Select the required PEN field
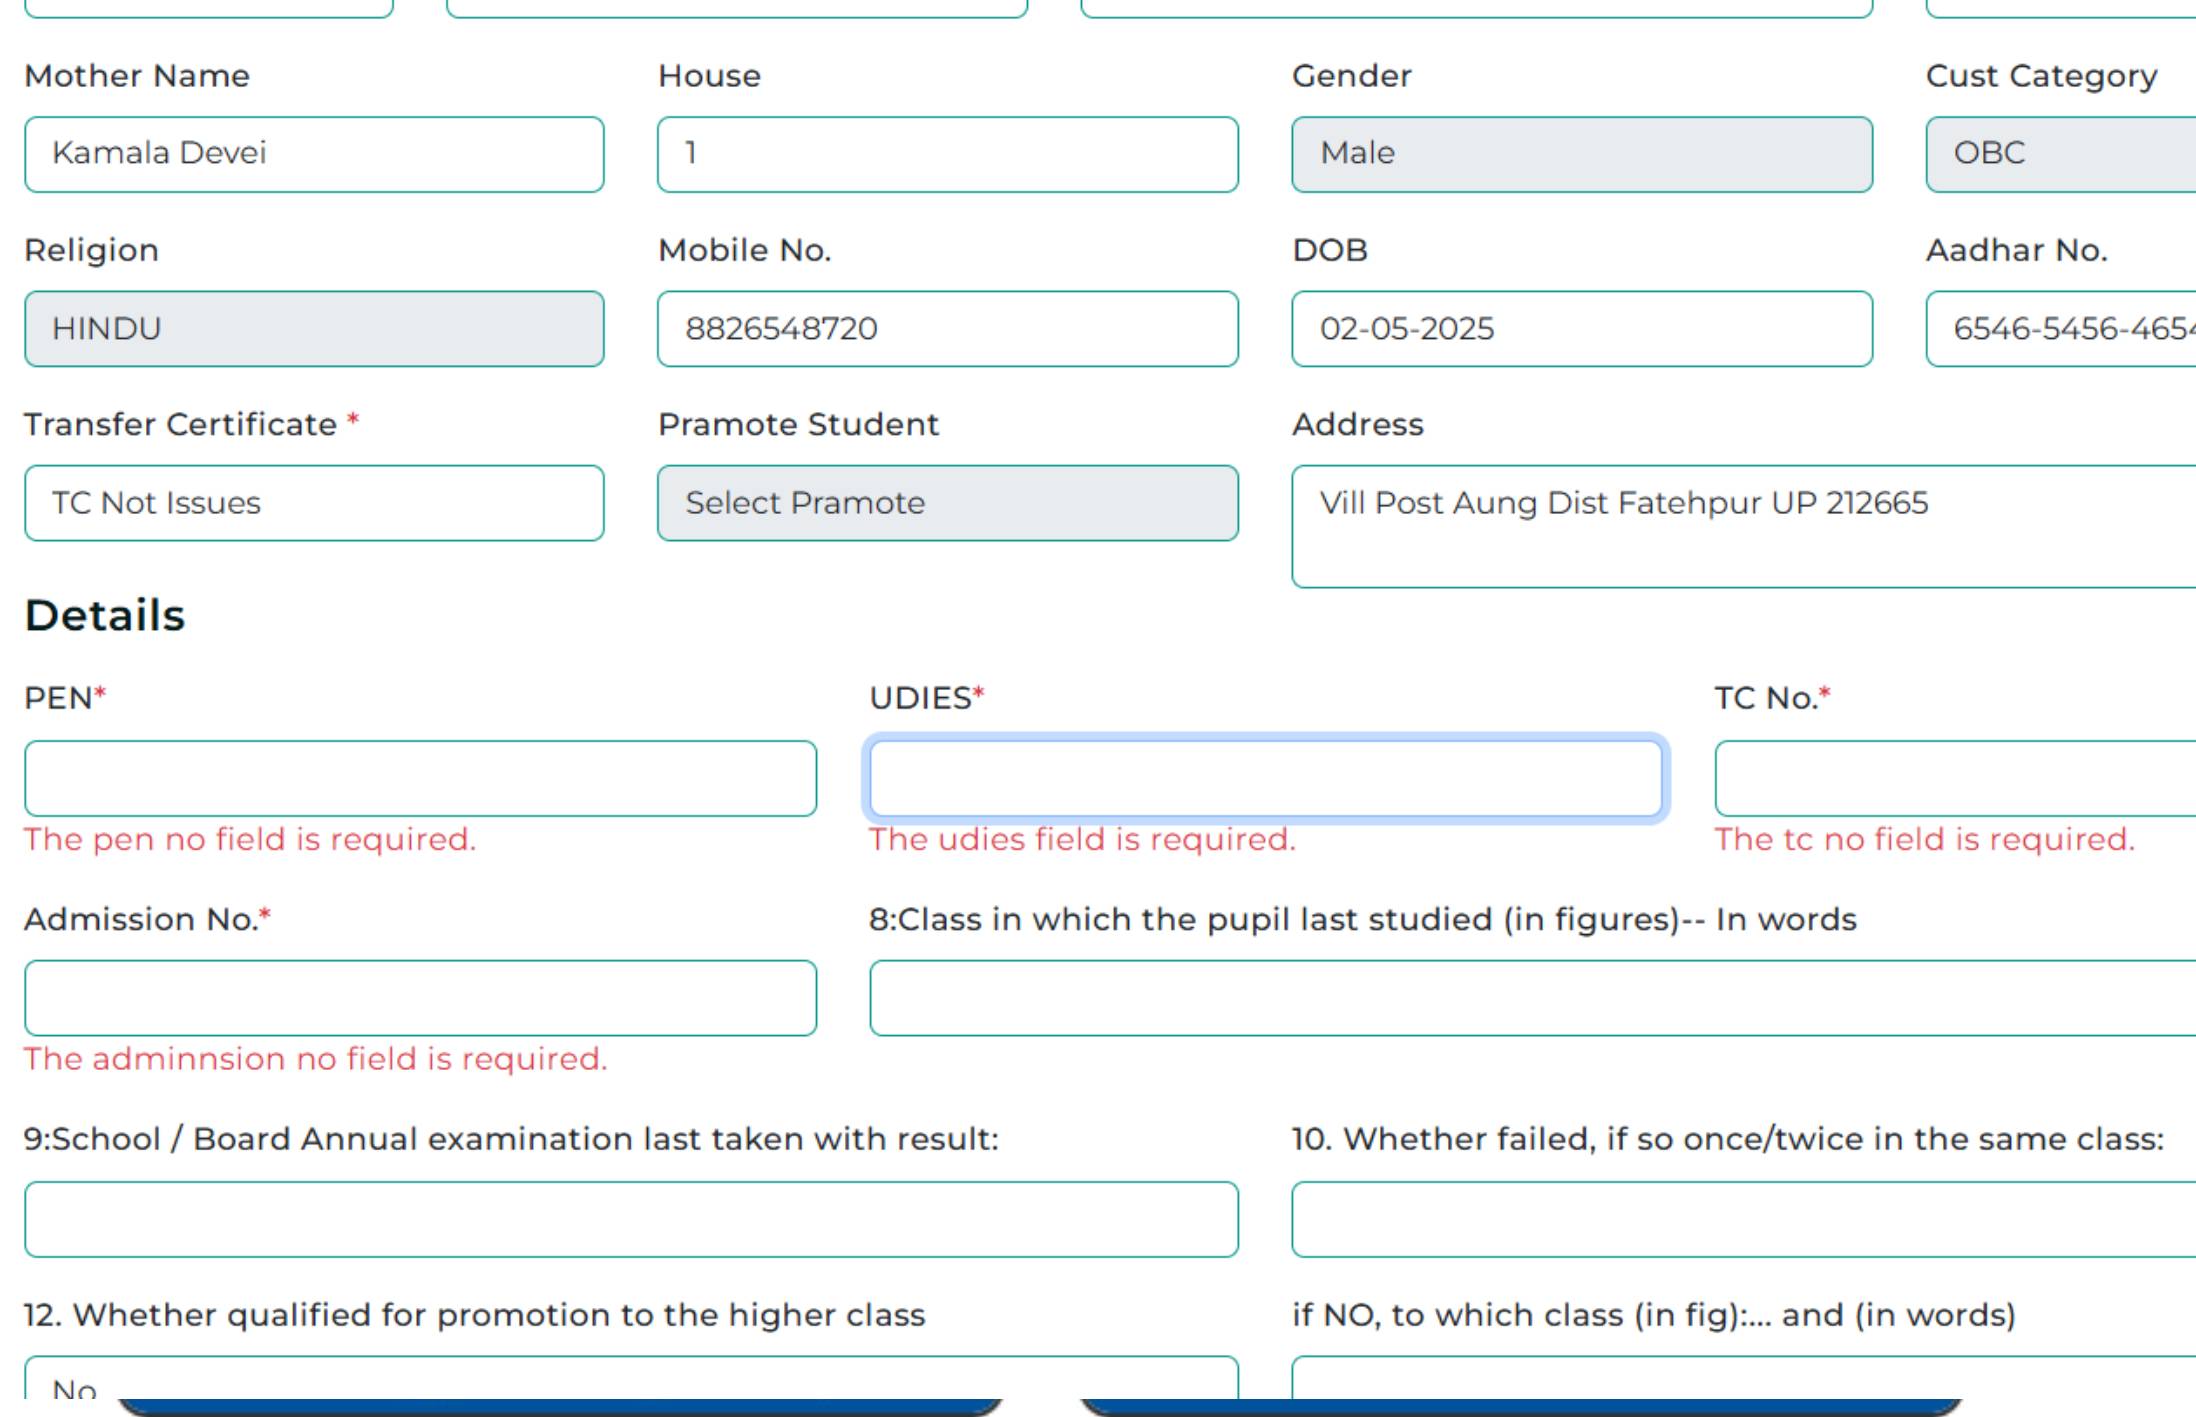2196x1417 pixels. tap(420, 778)
